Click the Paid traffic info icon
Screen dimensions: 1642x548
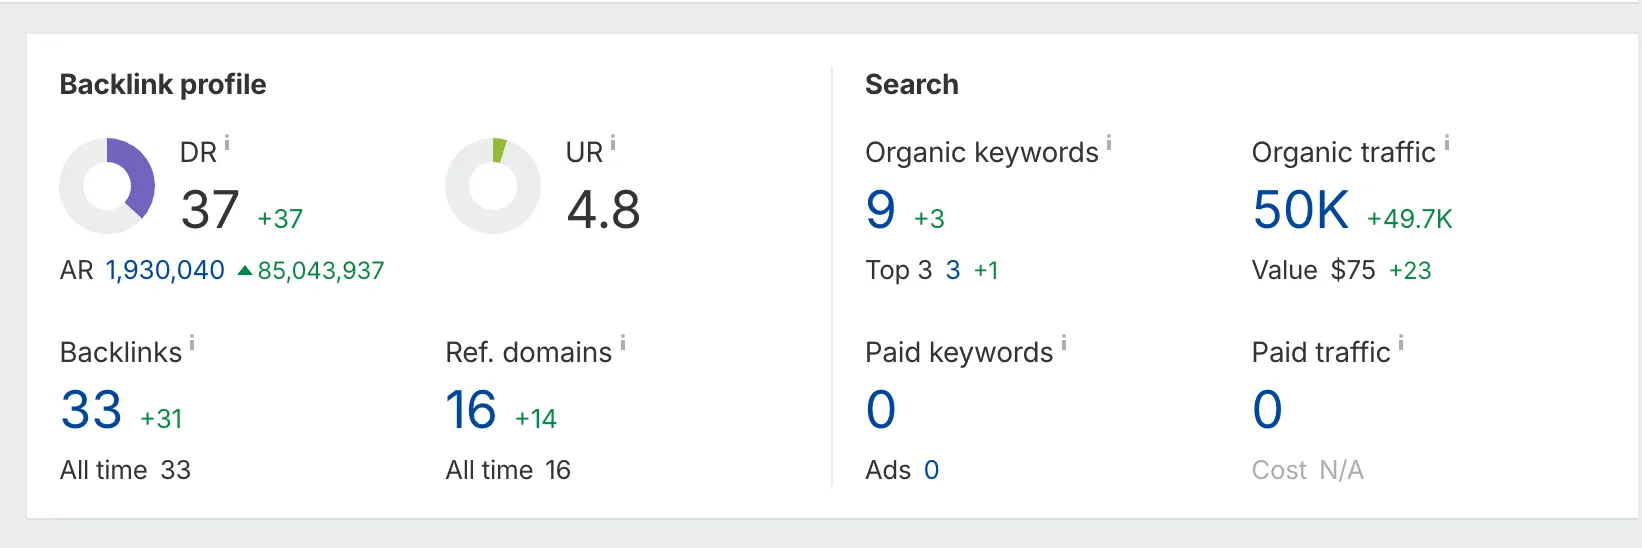[x=1401, y=344]
